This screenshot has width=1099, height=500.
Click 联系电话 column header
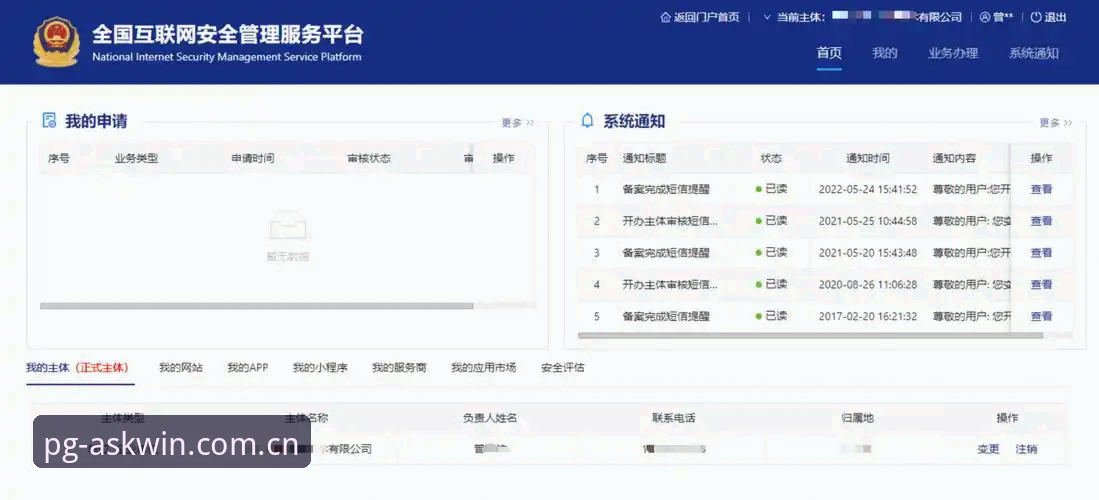[674, 418]
